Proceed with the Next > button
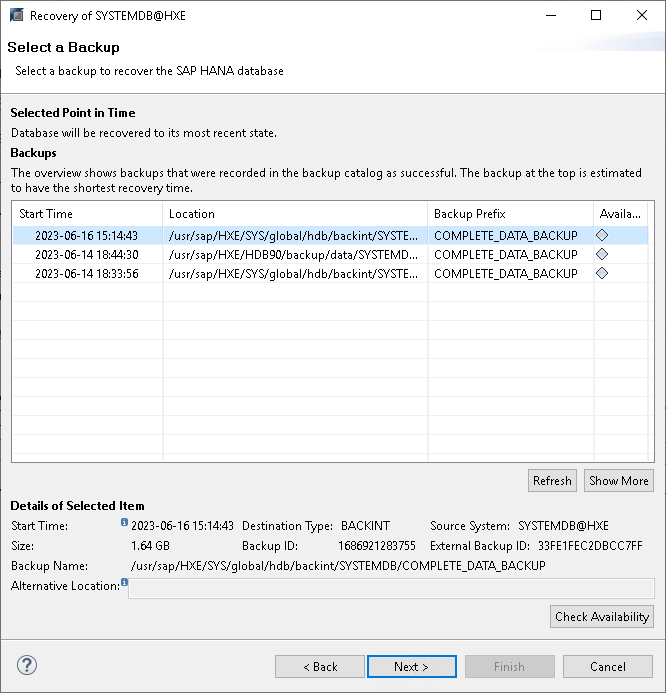666x693 pixels. pos(412,666)
